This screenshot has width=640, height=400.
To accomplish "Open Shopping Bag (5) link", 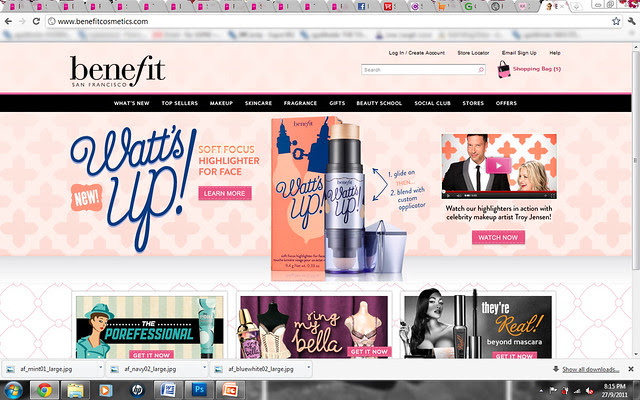I will (x=537, y=69).
